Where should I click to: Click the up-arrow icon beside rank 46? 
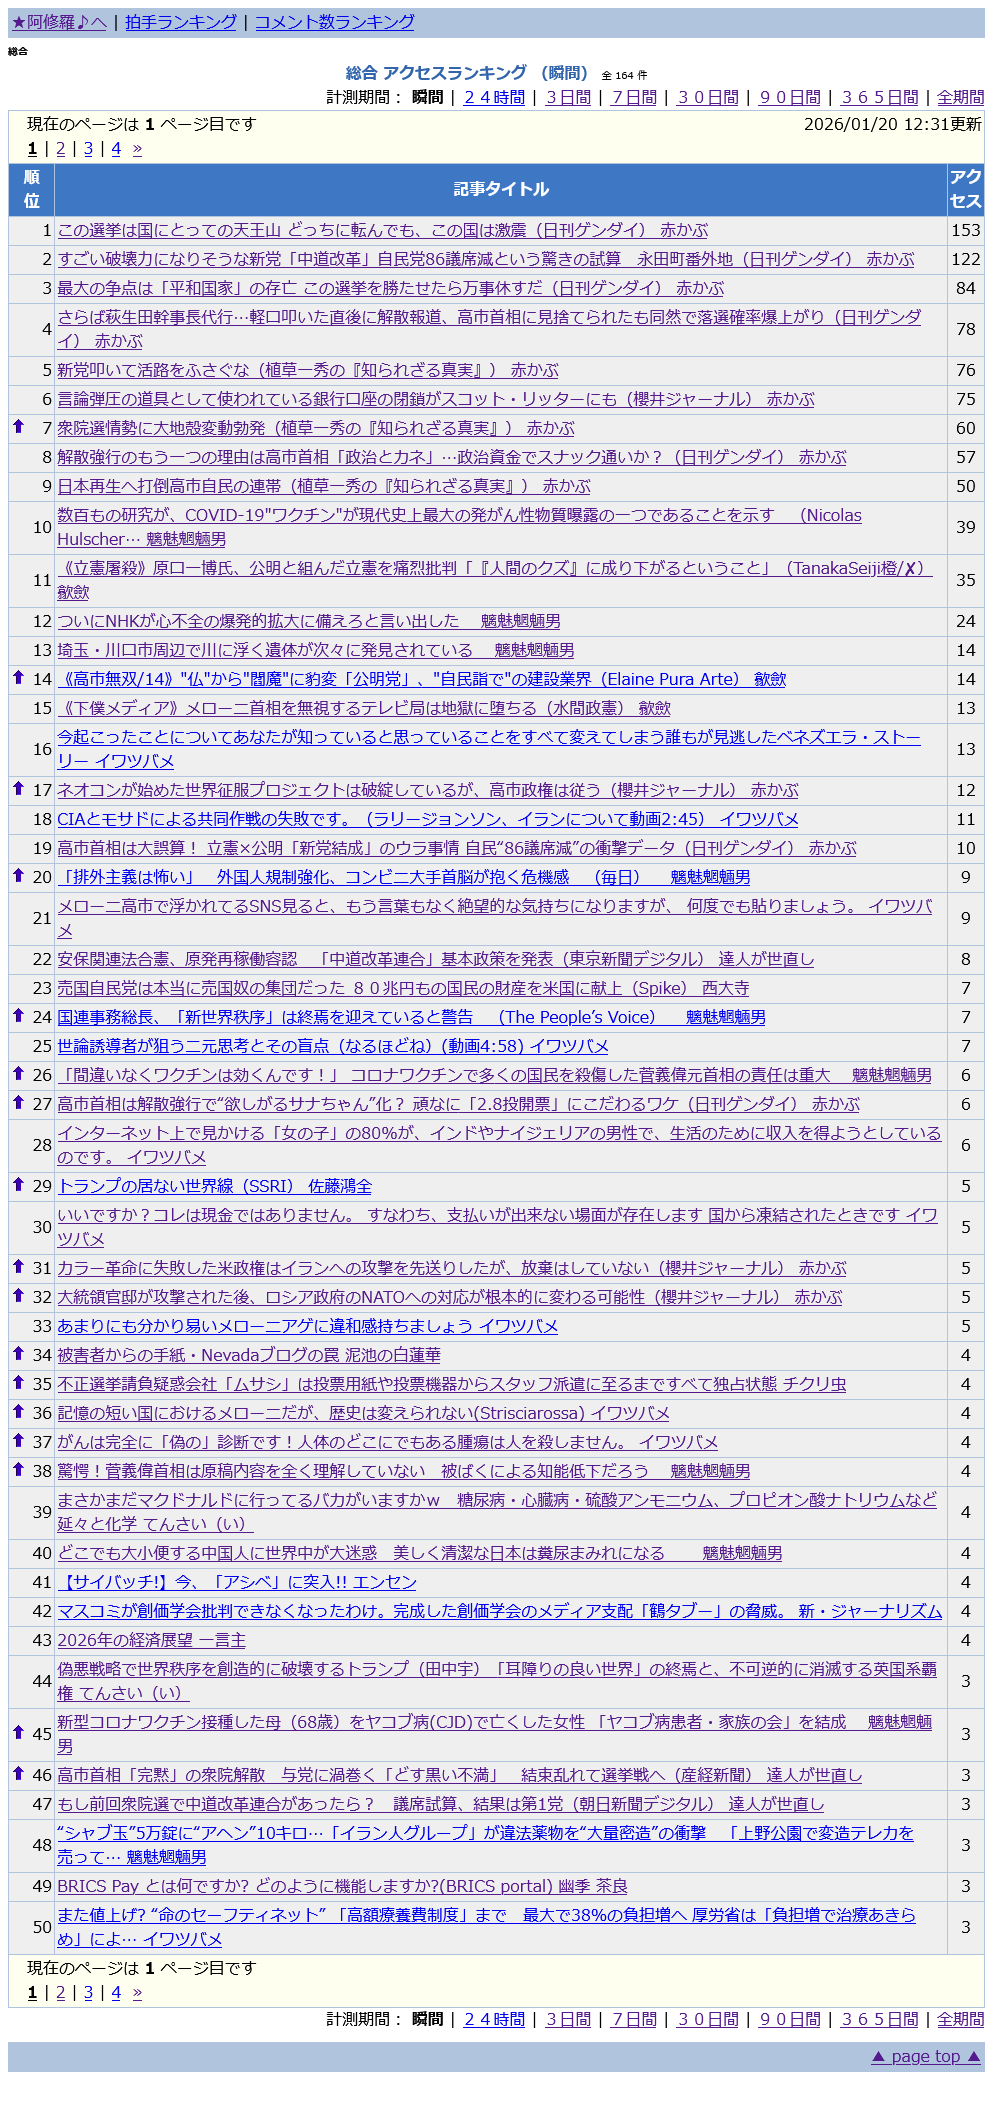coord(18,1774)
